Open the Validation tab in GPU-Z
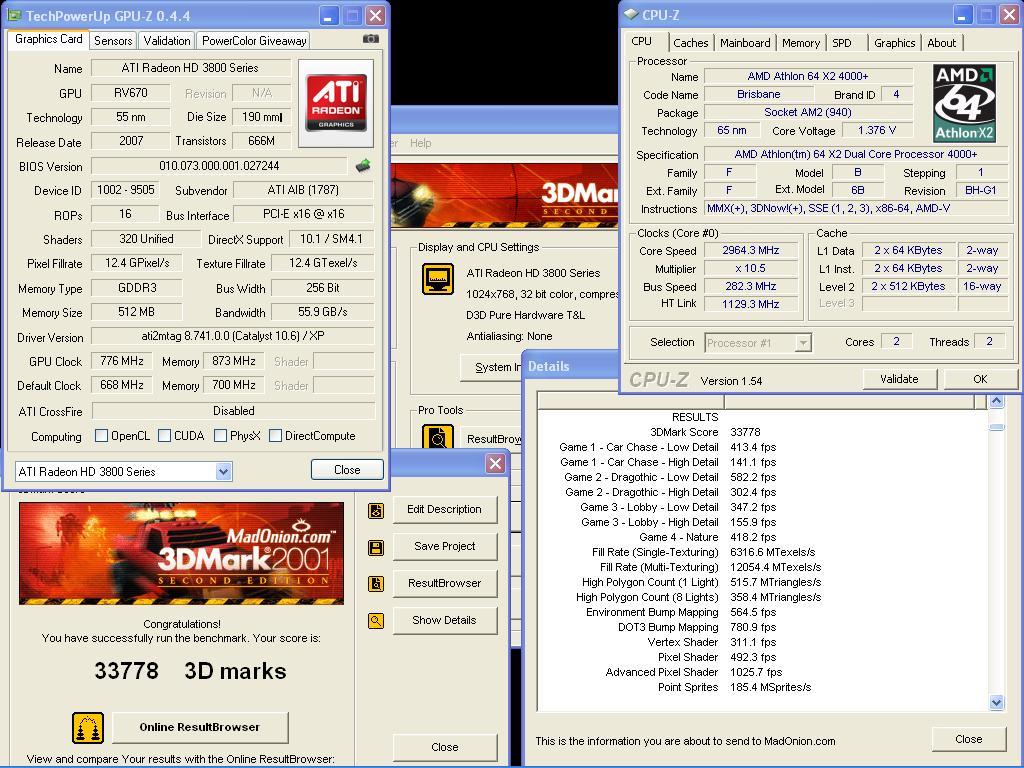Viewport: 1024px width, 768px height. tap(167, 40)
